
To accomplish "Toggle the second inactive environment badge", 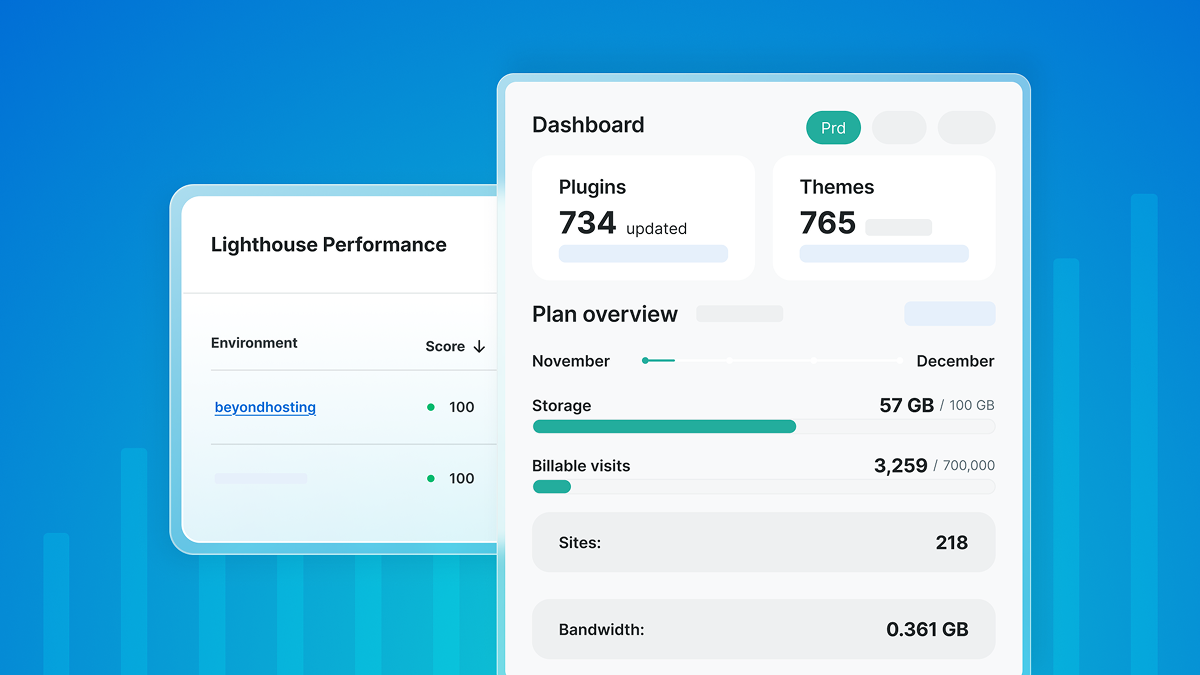I will [965, 127].
